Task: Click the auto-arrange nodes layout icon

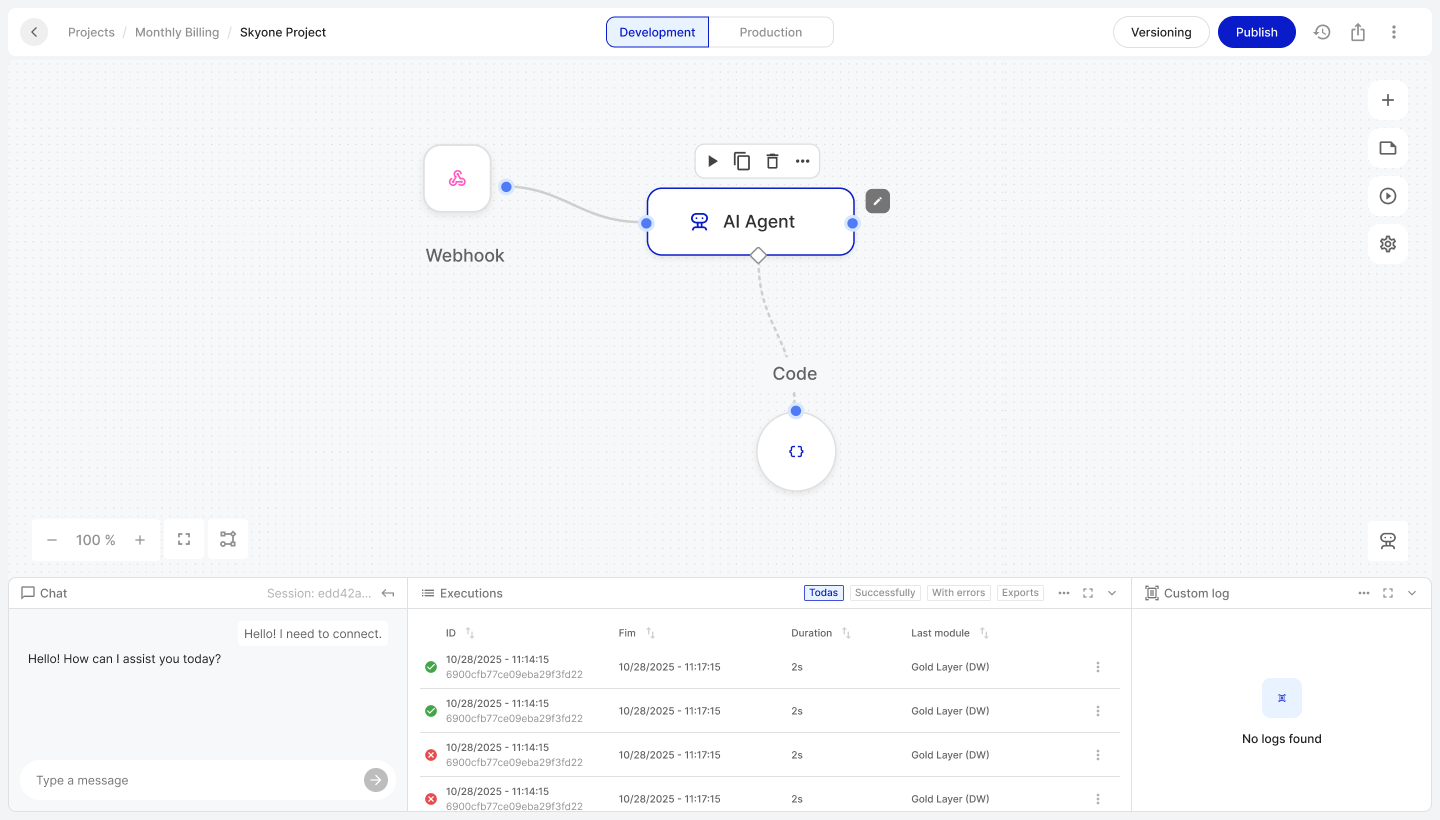Action: click(228, 540)
